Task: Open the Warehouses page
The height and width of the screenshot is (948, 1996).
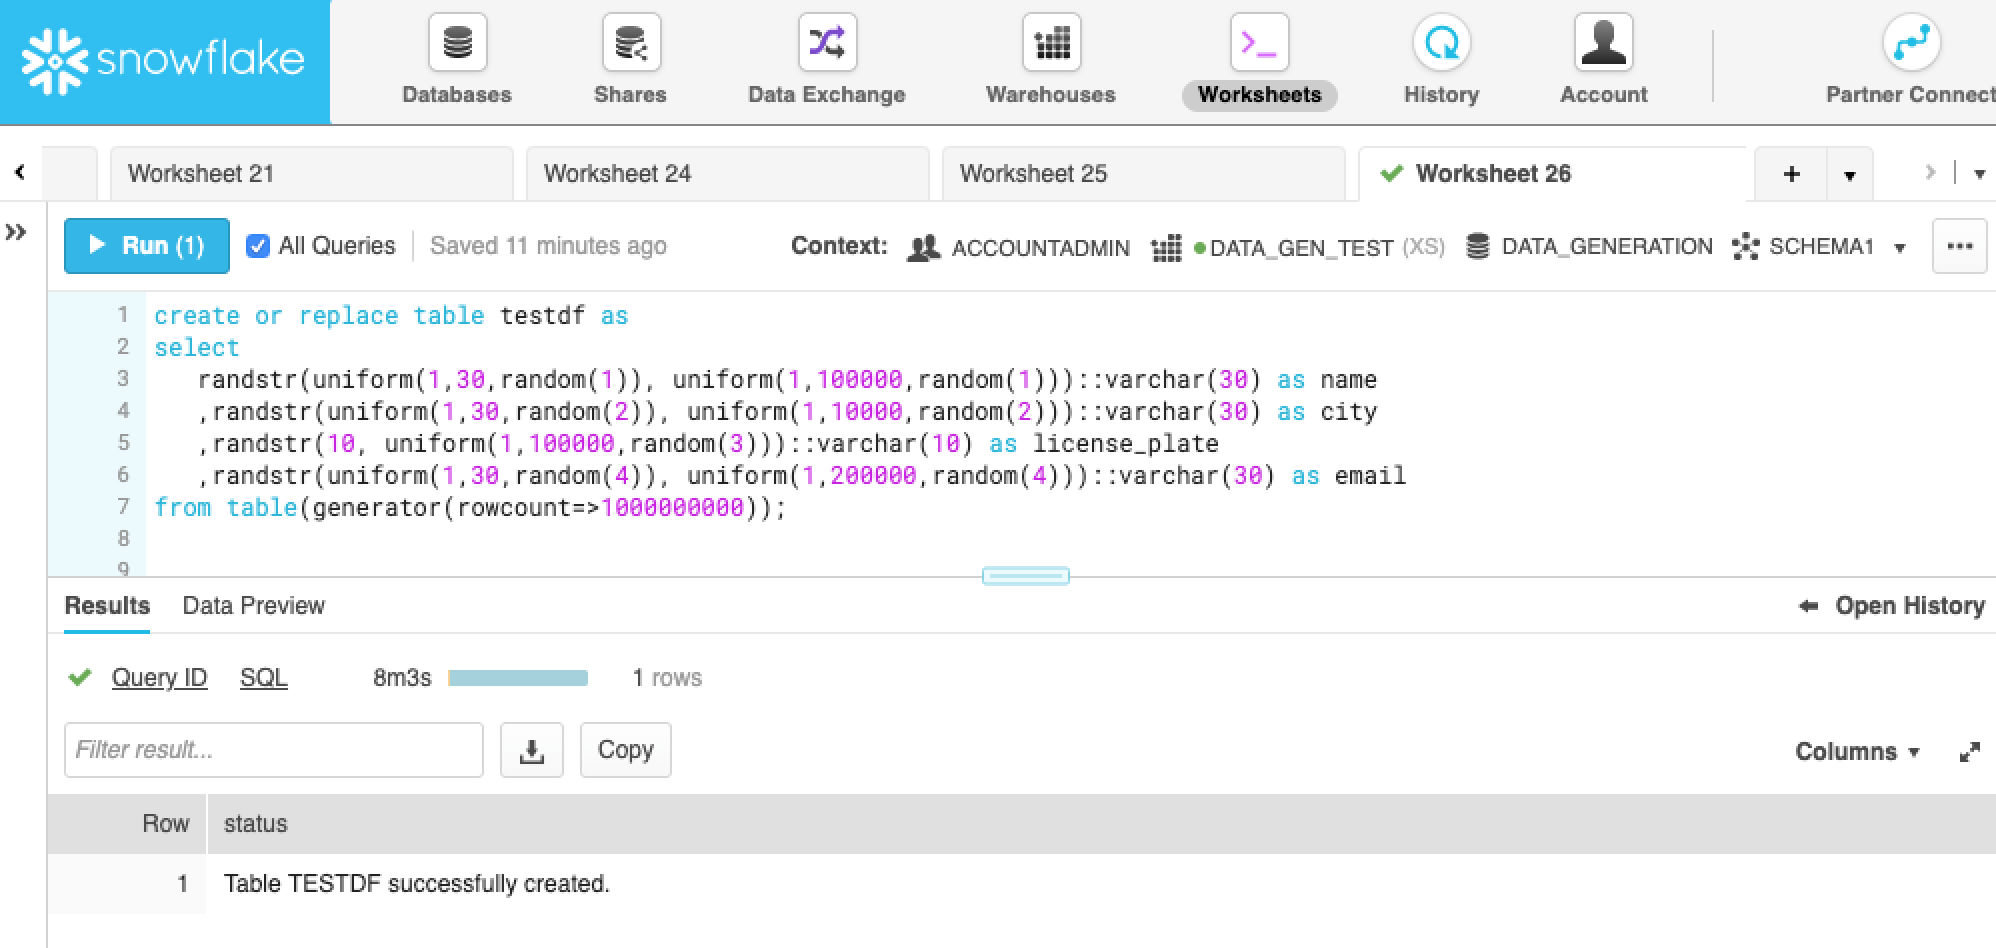Action: click(1050, 44)
